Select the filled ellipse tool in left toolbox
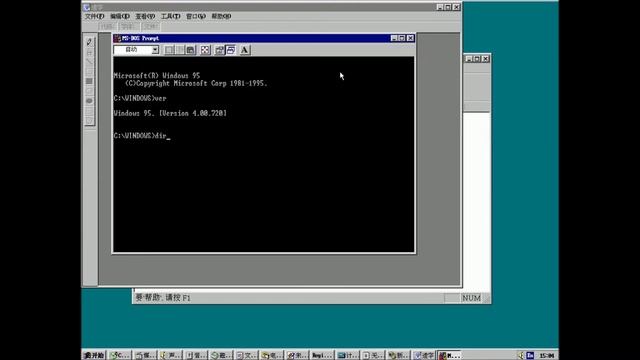Viewport: 640px width, 360px height. tap(89, 101)
